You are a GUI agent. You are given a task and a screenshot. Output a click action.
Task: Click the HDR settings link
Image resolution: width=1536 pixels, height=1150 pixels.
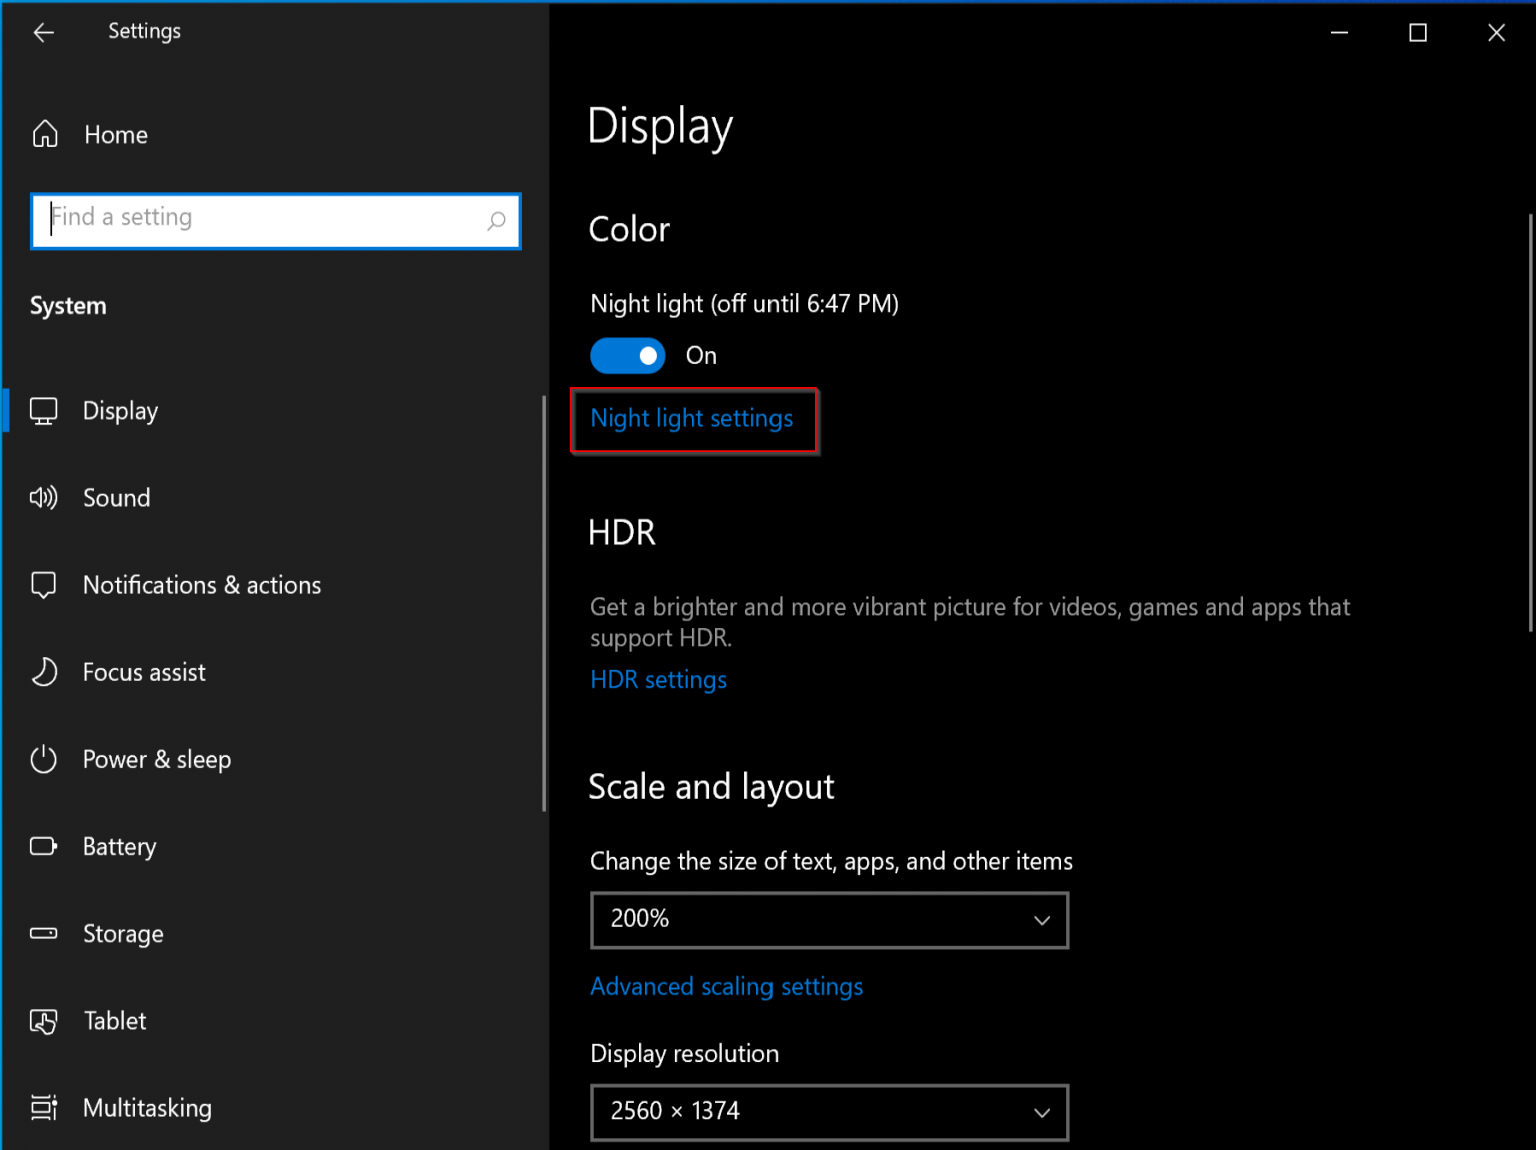click(658, 679)
